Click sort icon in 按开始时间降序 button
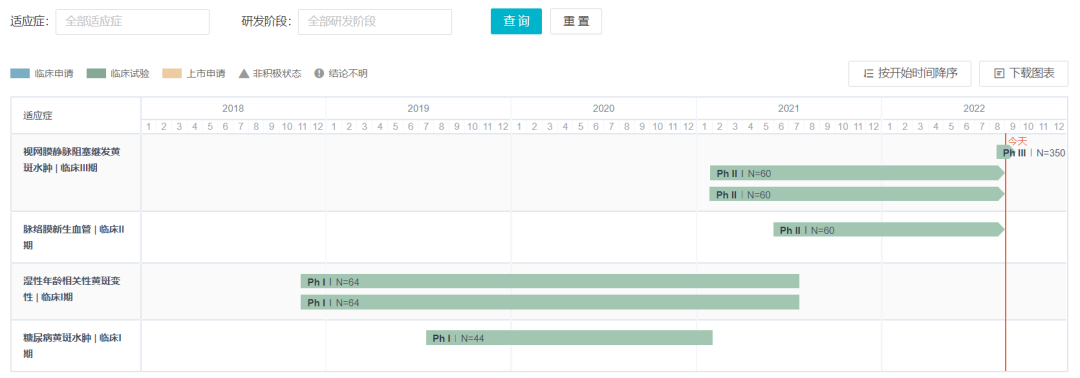Screen dimensions: 1080x378 [x=869, y=74]
